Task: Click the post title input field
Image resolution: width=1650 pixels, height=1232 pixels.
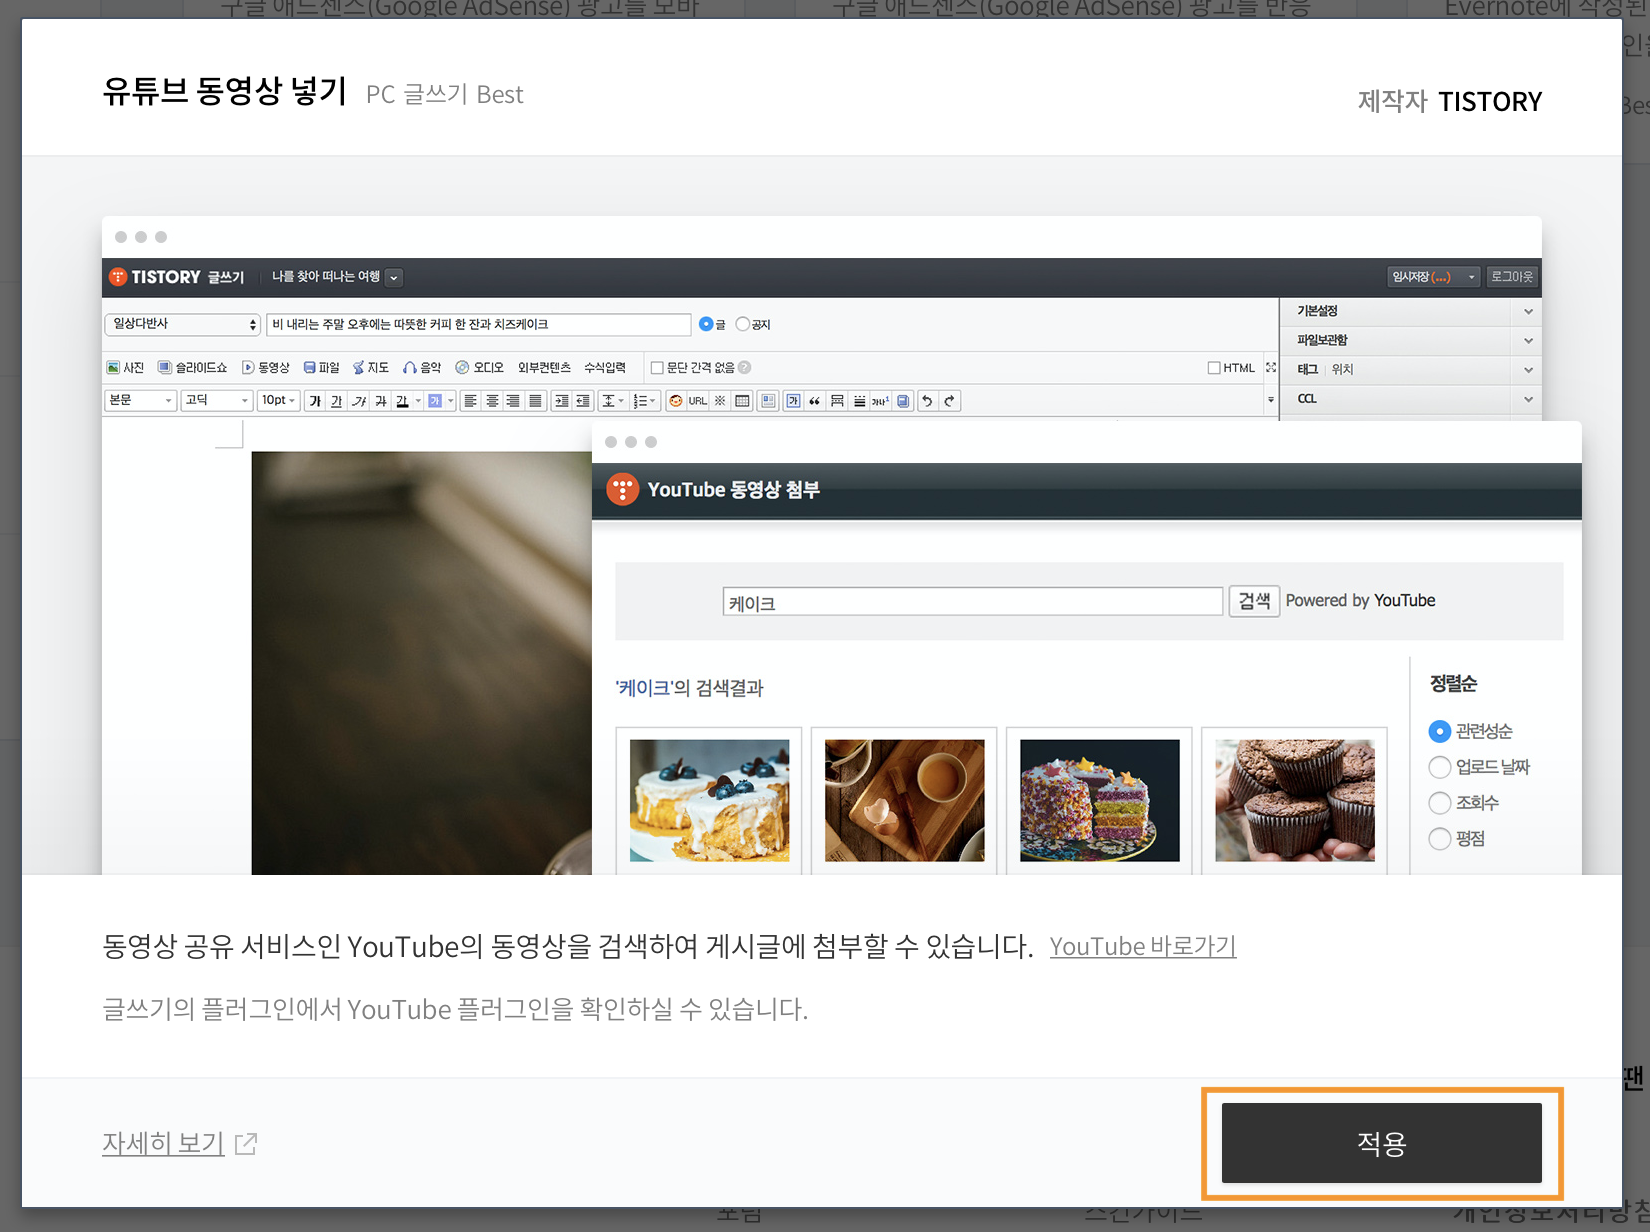Action: [x=479, y=324]
